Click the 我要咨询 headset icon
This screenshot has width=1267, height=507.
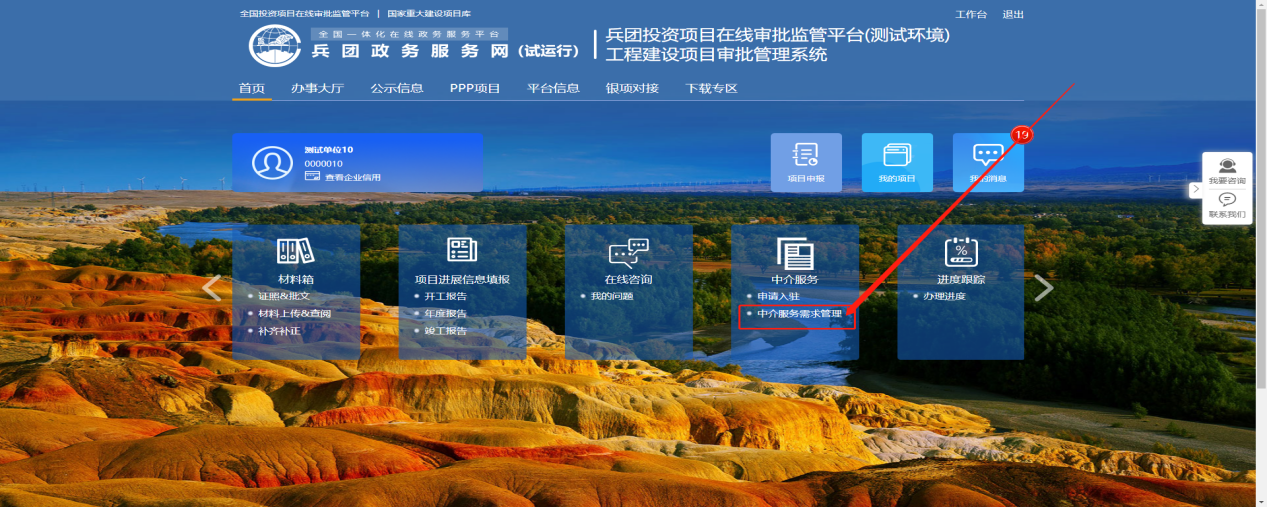click(x=1227, y=167)
